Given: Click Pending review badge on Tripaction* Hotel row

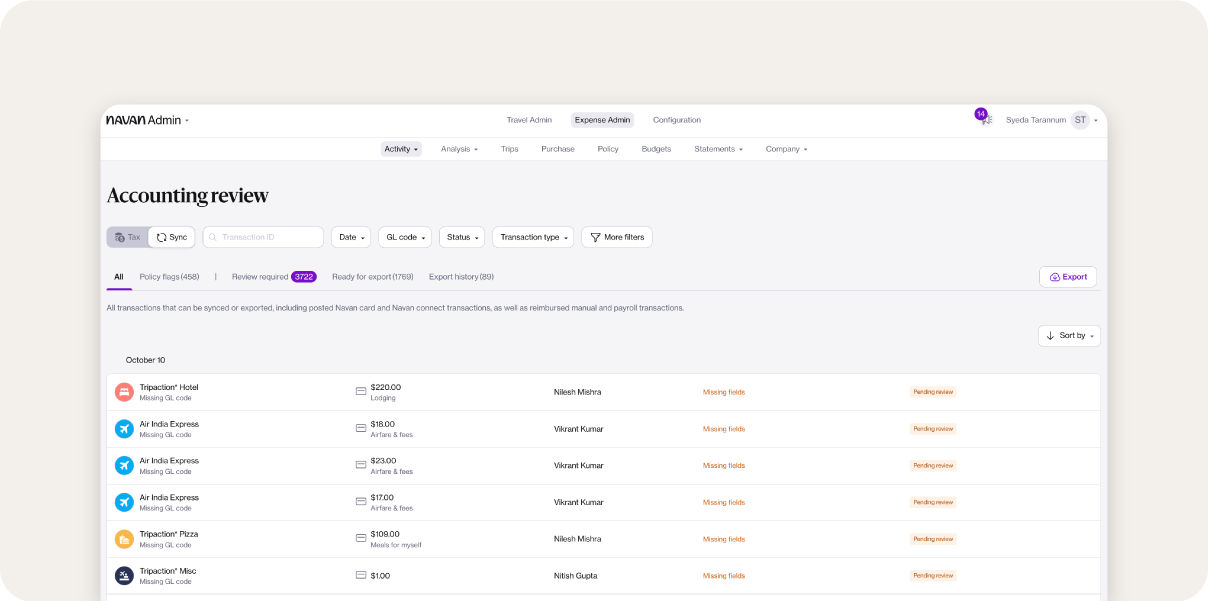Looking at the screenshot, I should pos(933,392).
